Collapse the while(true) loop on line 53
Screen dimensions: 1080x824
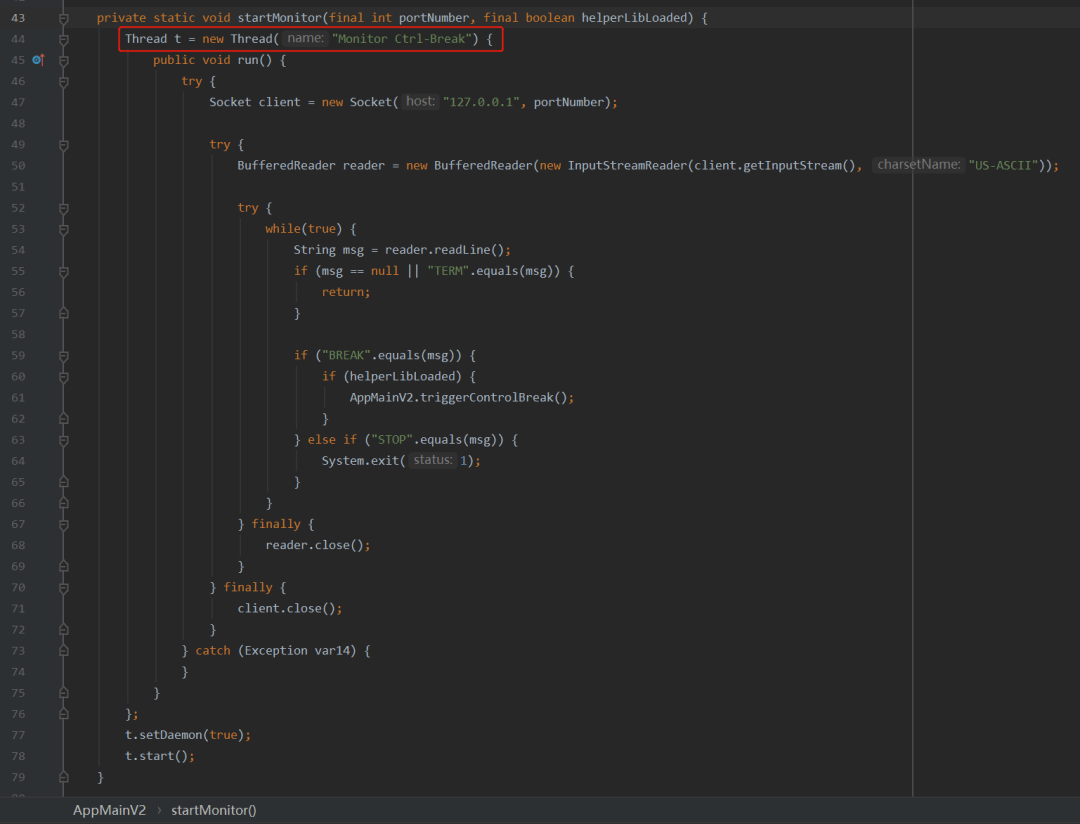coord(63,229)
